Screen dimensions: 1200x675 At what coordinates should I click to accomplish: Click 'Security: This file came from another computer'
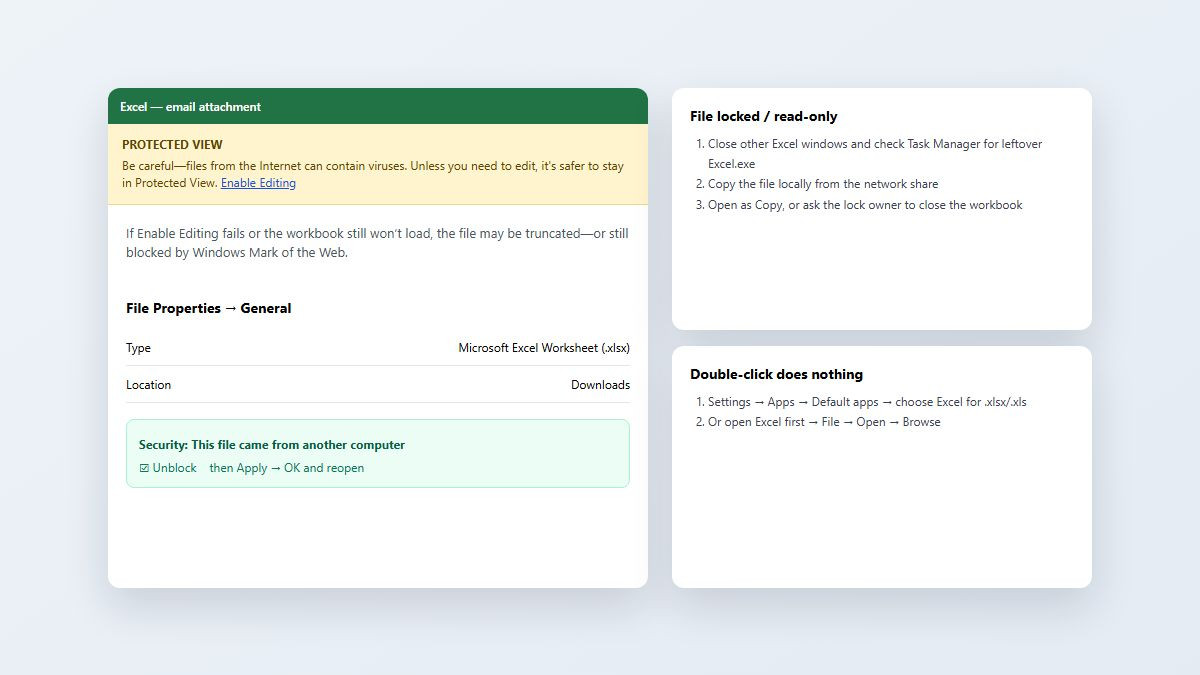point(272,445)
